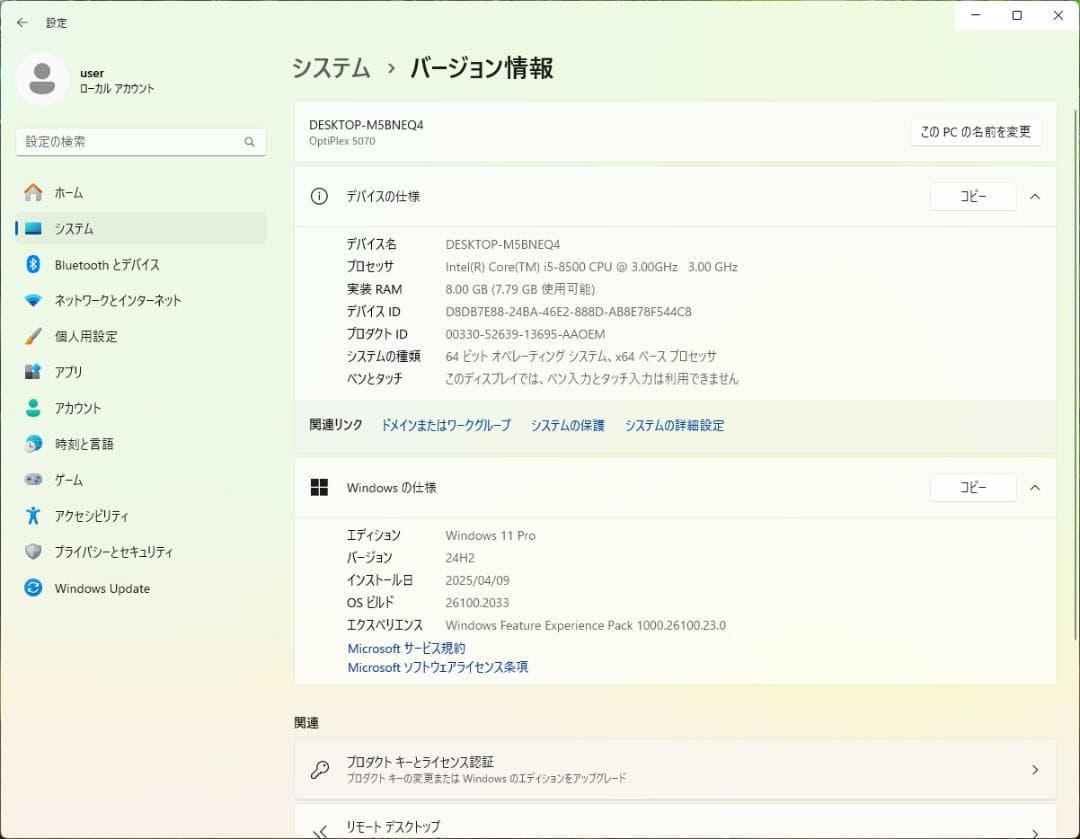Open プライバシーとセキュリティ in the sidebar
Viewport: 1080px width, 839px height.
coord(141,552)
